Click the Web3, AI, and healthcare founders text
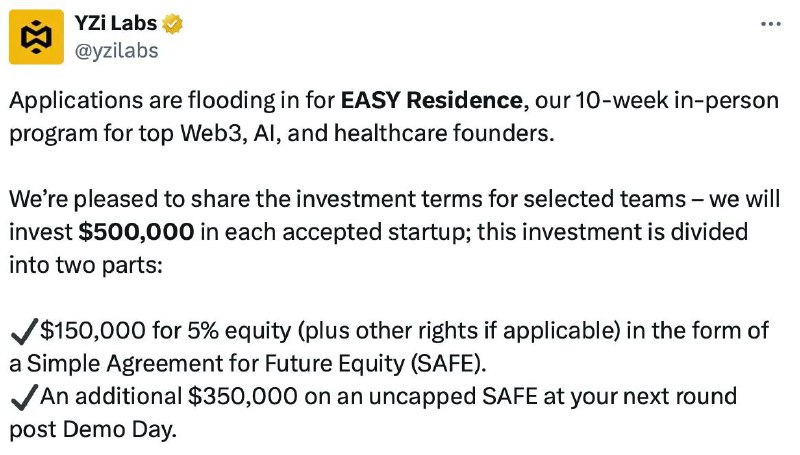The width and height of the screenshot is (800, 455). [367, 134]
